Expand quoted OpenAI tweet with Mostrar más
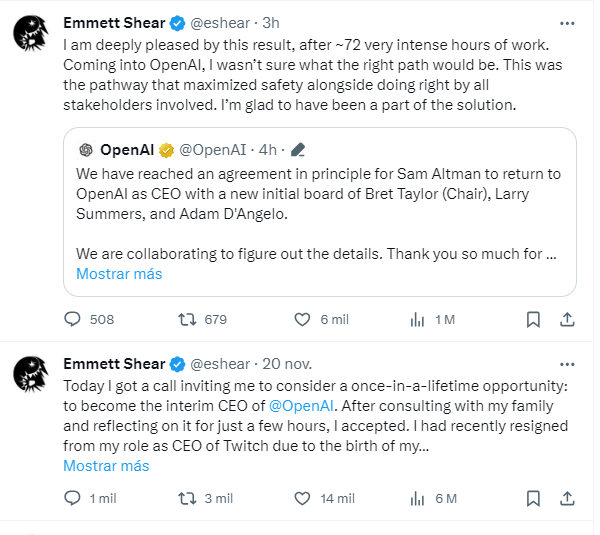The width and height of the screenshot is (600, 535). tap(119, 274)
